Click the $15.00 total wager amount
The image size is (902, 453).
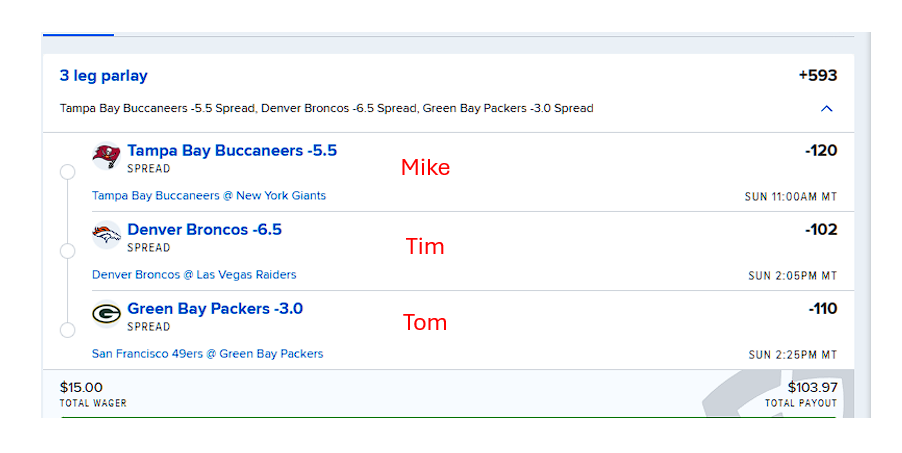(81, 387)
